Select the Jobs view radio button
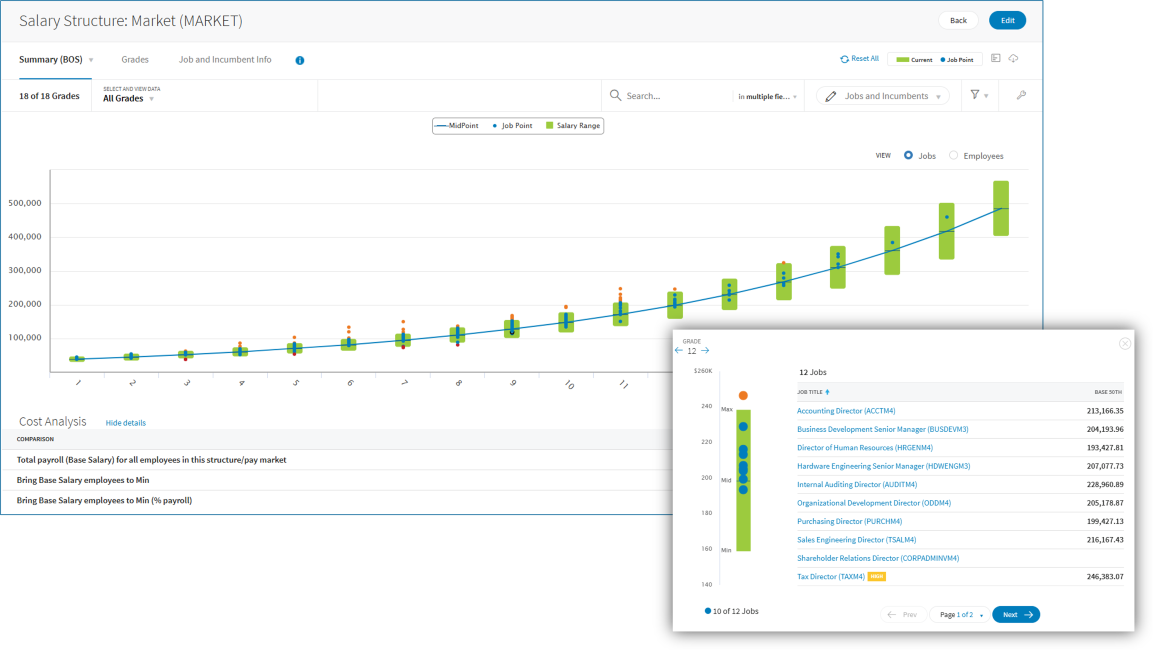This screenshot has width=1153, height=650. pos(908,156)
